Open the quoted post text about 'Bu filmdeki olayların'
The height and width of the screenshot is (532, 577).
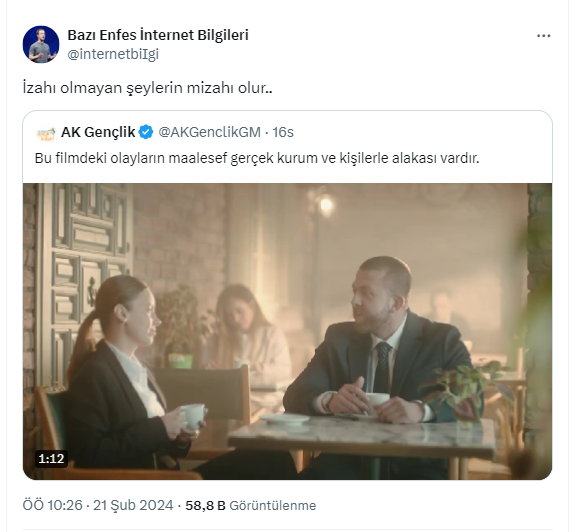257,158
